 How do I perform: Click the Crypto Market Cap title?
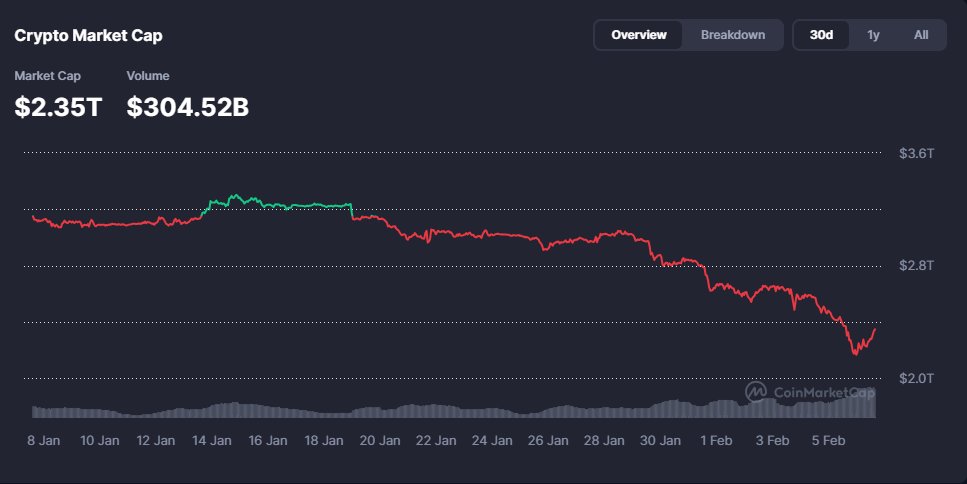(88, 35)
